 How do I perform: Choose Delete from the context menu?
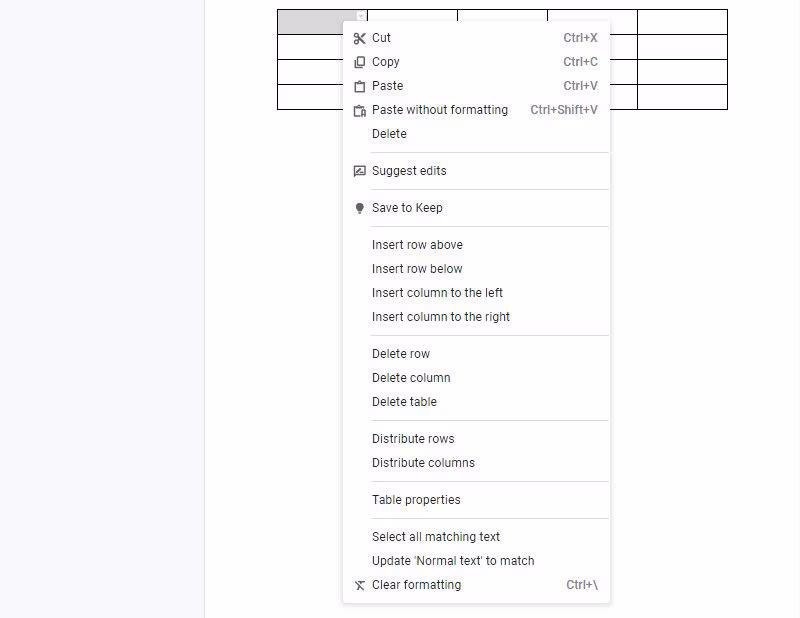[389, 134]
